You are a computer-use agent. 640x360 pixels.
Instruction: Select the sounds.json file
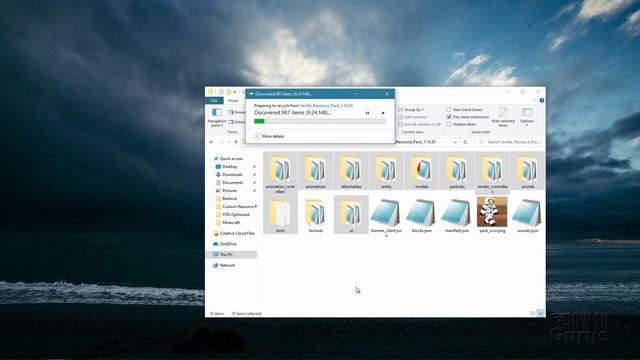[x=527, y=215]
